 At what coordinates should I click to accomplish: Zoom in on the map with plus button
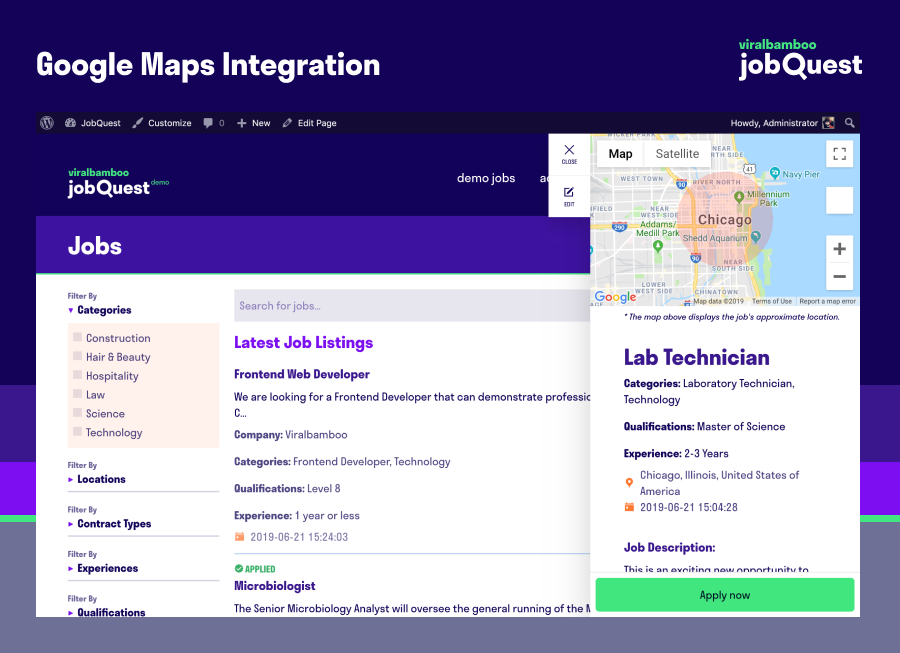tap(840, 249)
